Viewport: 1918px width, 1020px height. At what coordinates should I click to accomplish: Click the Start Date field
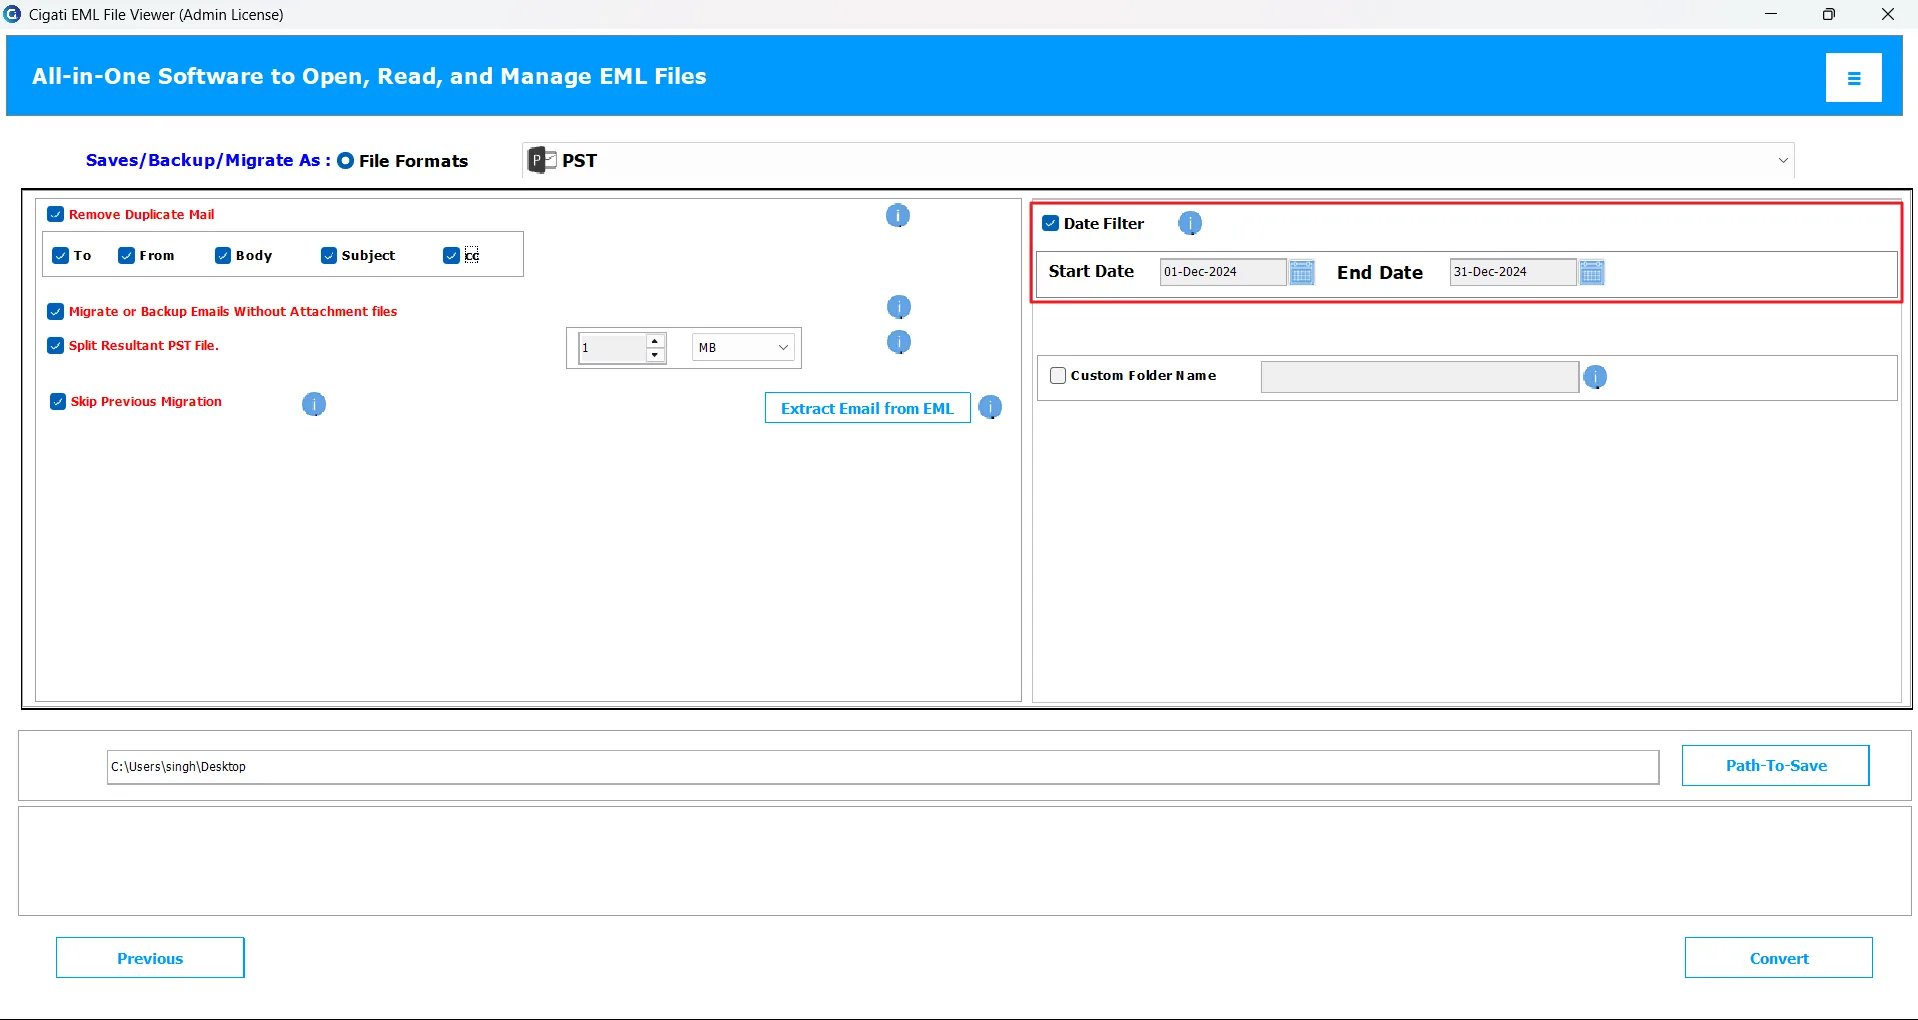coord(1223,272)
